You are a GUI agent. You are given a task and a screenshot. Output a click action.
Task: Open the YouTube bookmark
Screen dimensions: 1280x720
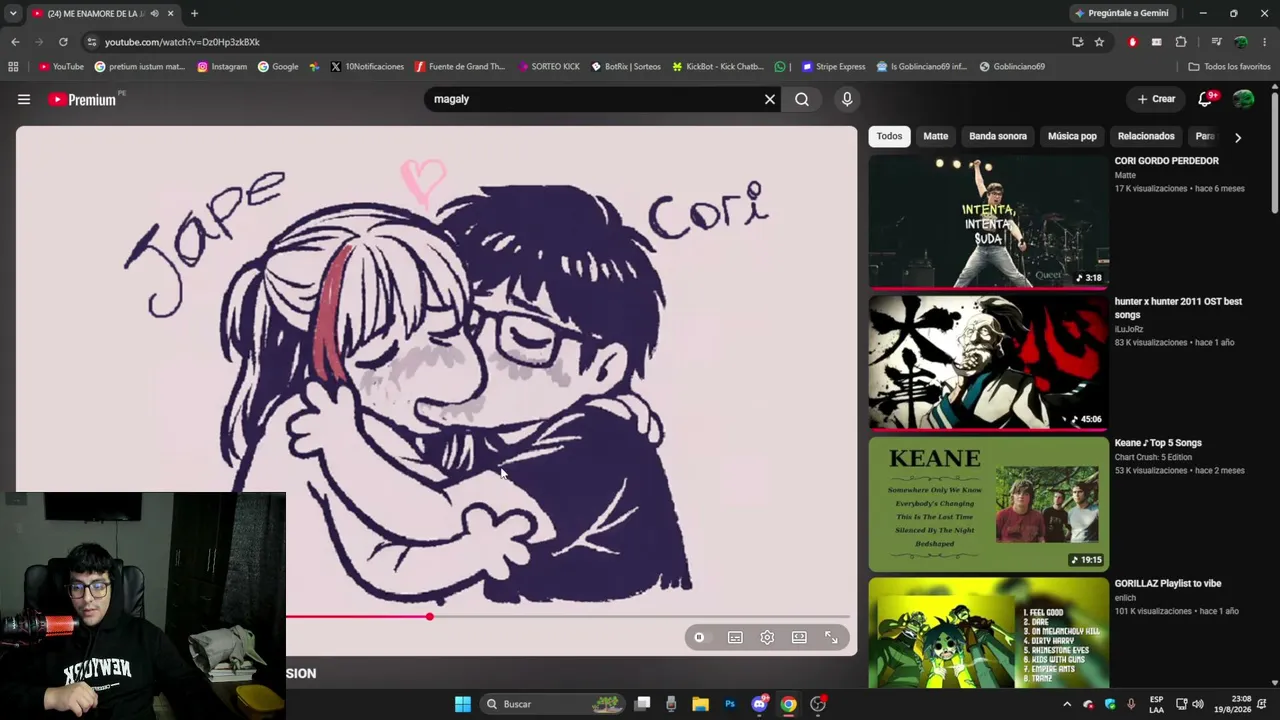coord(61,67)
